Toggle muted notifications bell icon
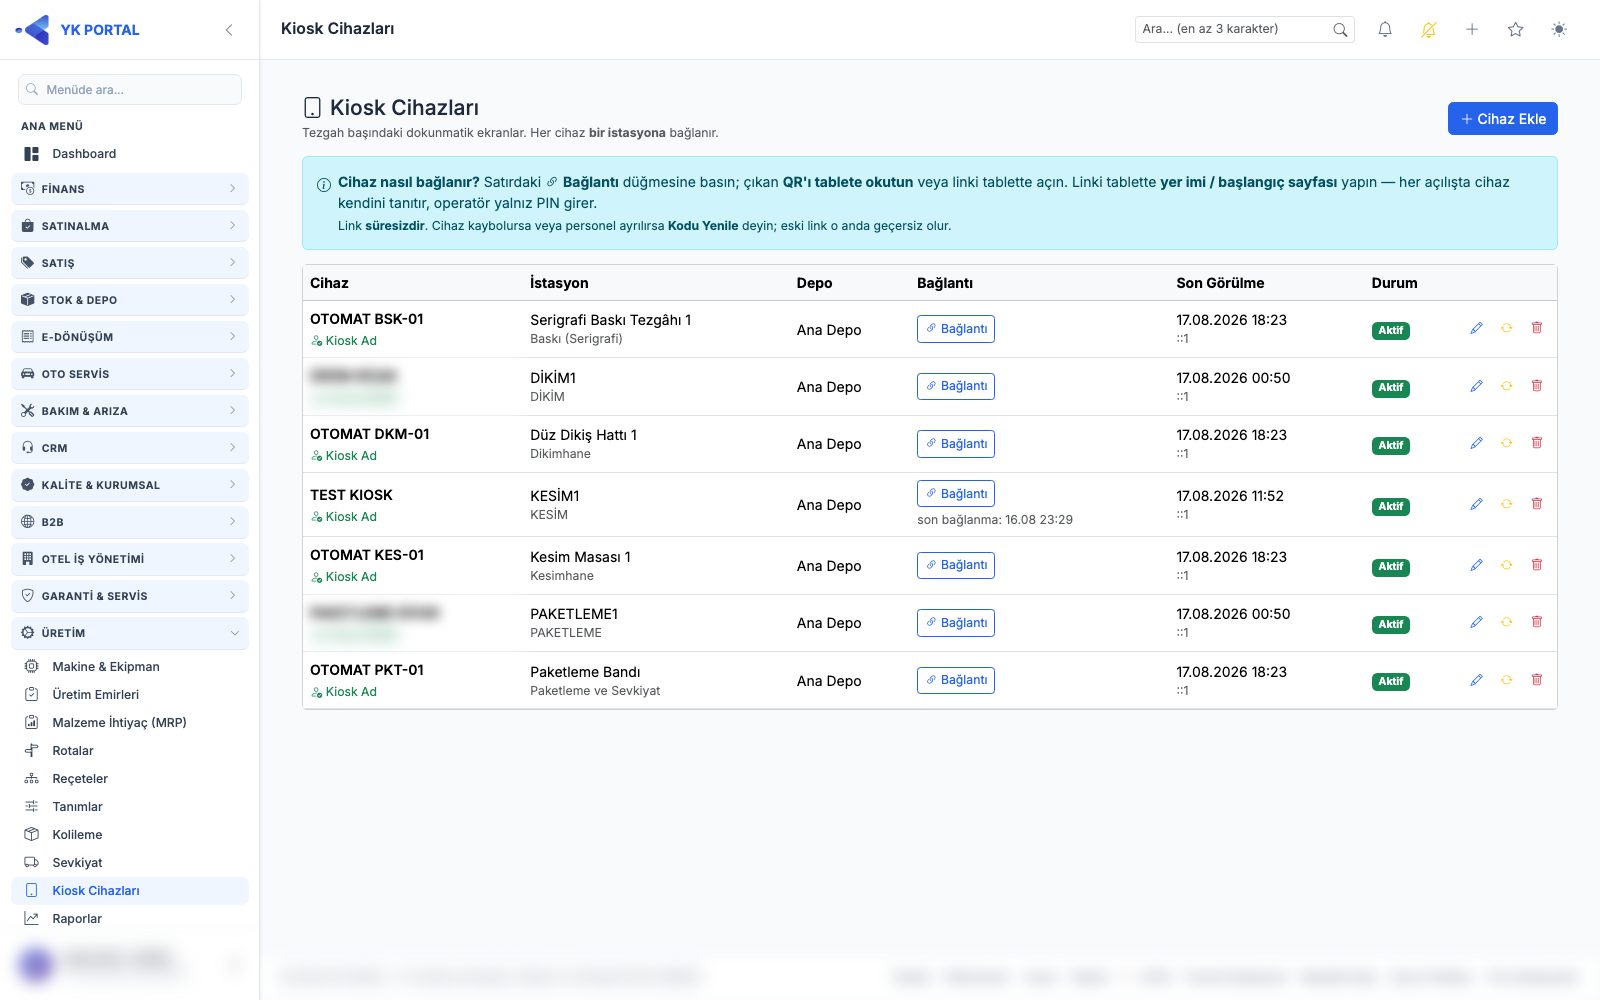Viewport: 1600px width, 1000px height. pyautogui.click(x=1429, y=30)
